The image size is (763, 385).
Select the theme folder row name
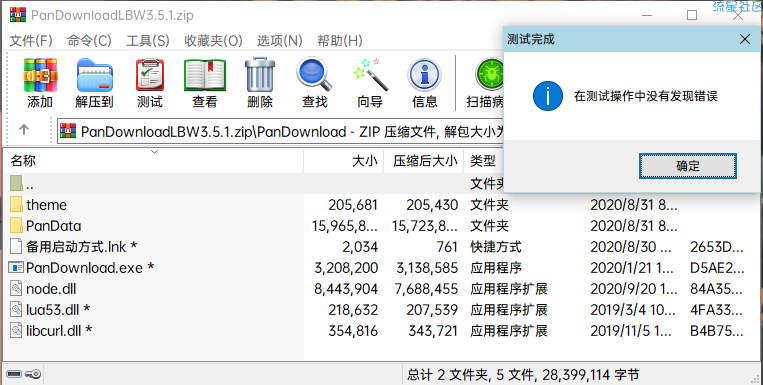click(46, 205)
